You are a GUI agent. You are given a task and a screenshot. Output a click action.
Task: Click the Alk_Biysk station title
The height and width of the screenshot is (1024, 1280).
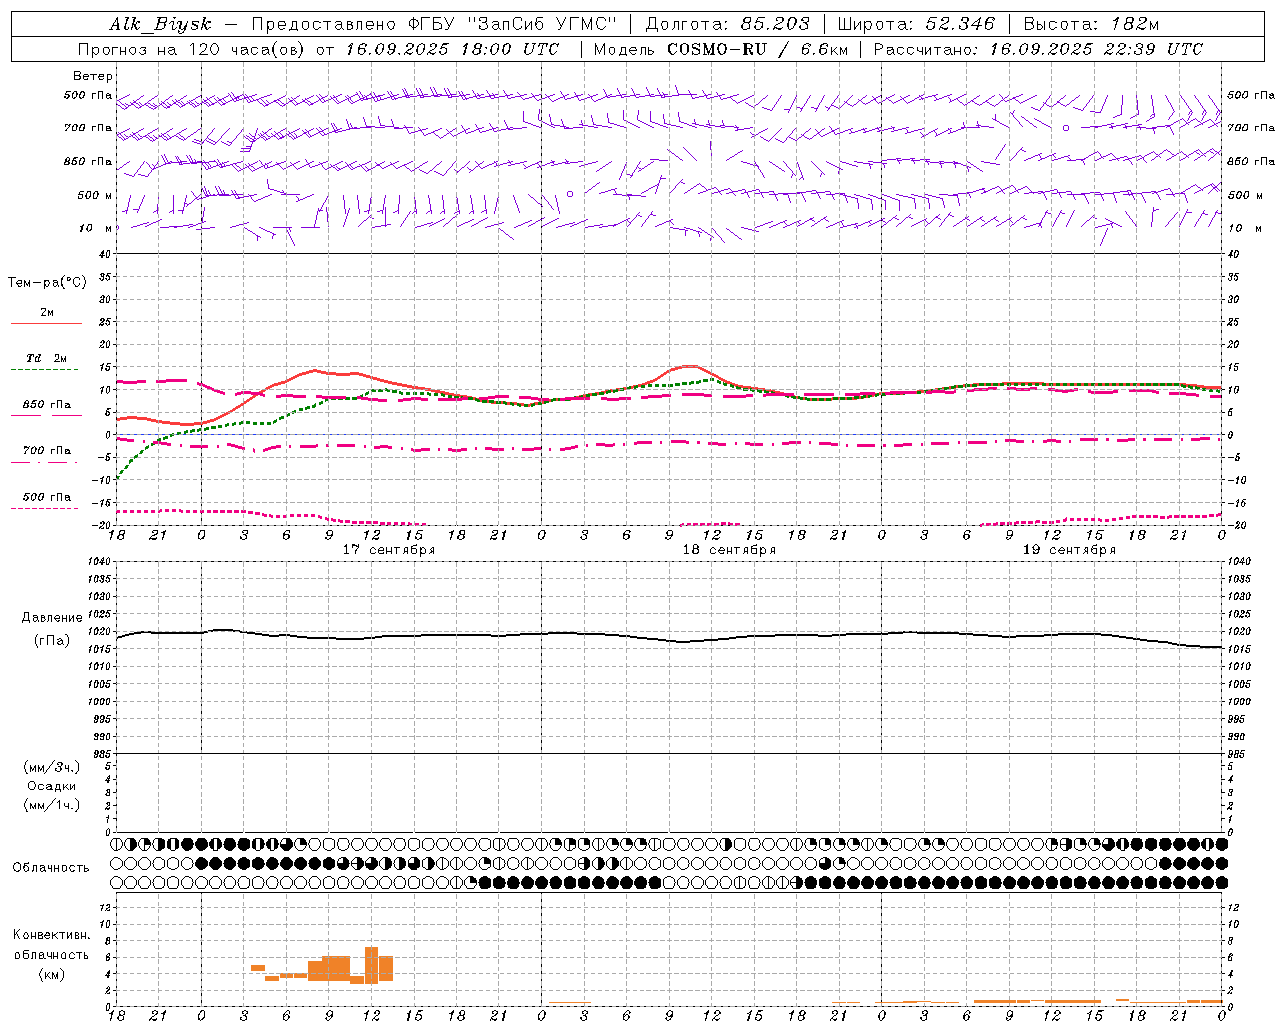click(160, 24)
